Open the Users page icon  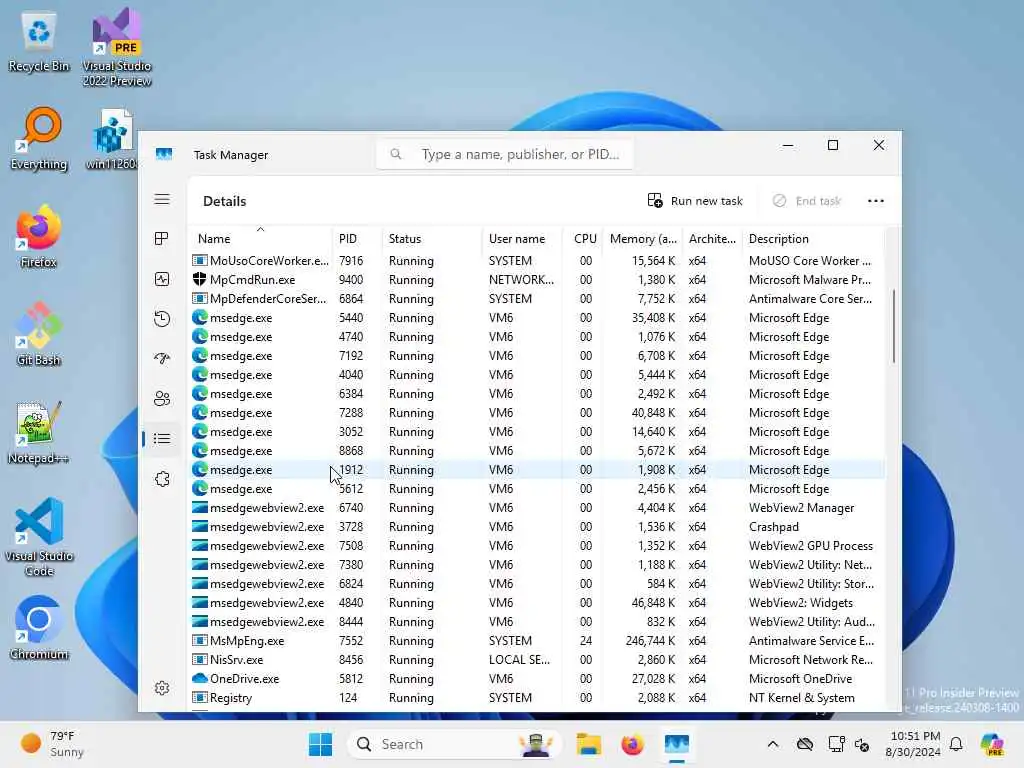(162, 398)
